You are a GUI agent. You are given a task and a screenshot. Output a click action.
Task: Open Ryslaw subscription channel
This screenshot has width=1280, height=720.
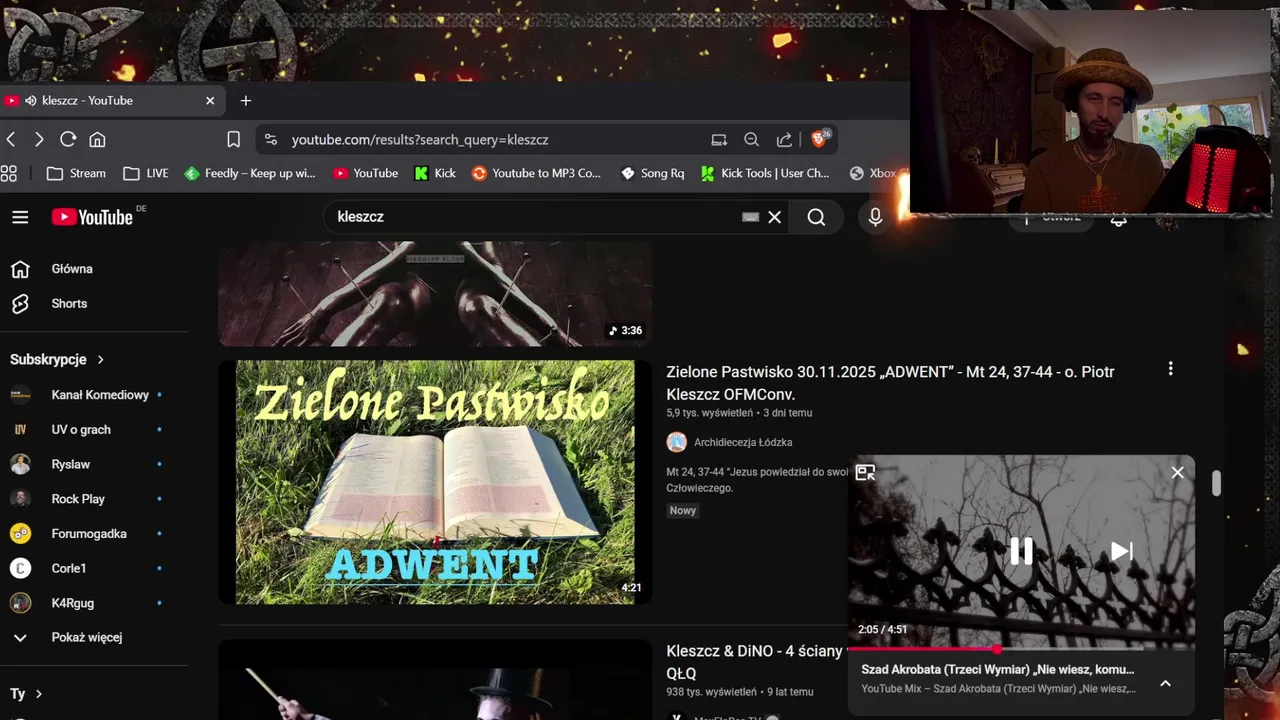[94, 464]
